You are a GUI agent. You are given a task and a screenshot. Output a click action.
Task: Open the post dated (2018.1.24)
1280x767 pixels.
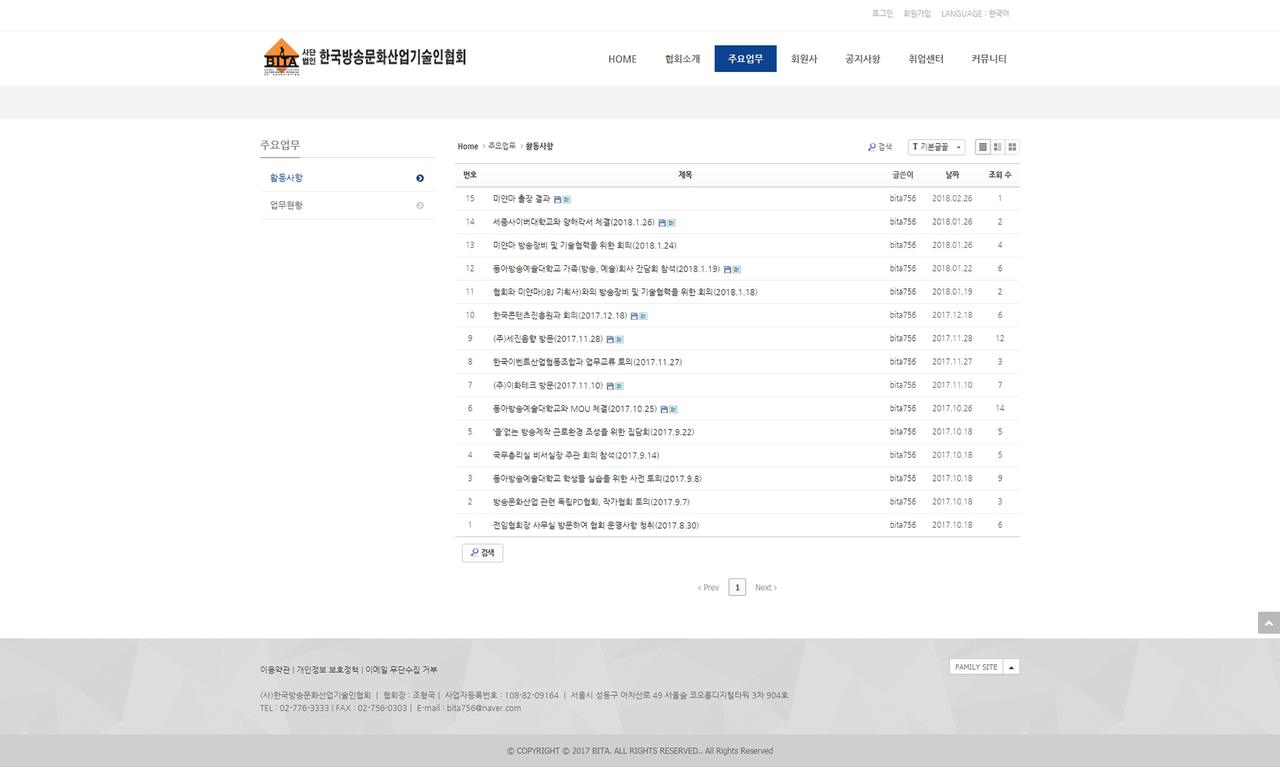click(585, 245)
